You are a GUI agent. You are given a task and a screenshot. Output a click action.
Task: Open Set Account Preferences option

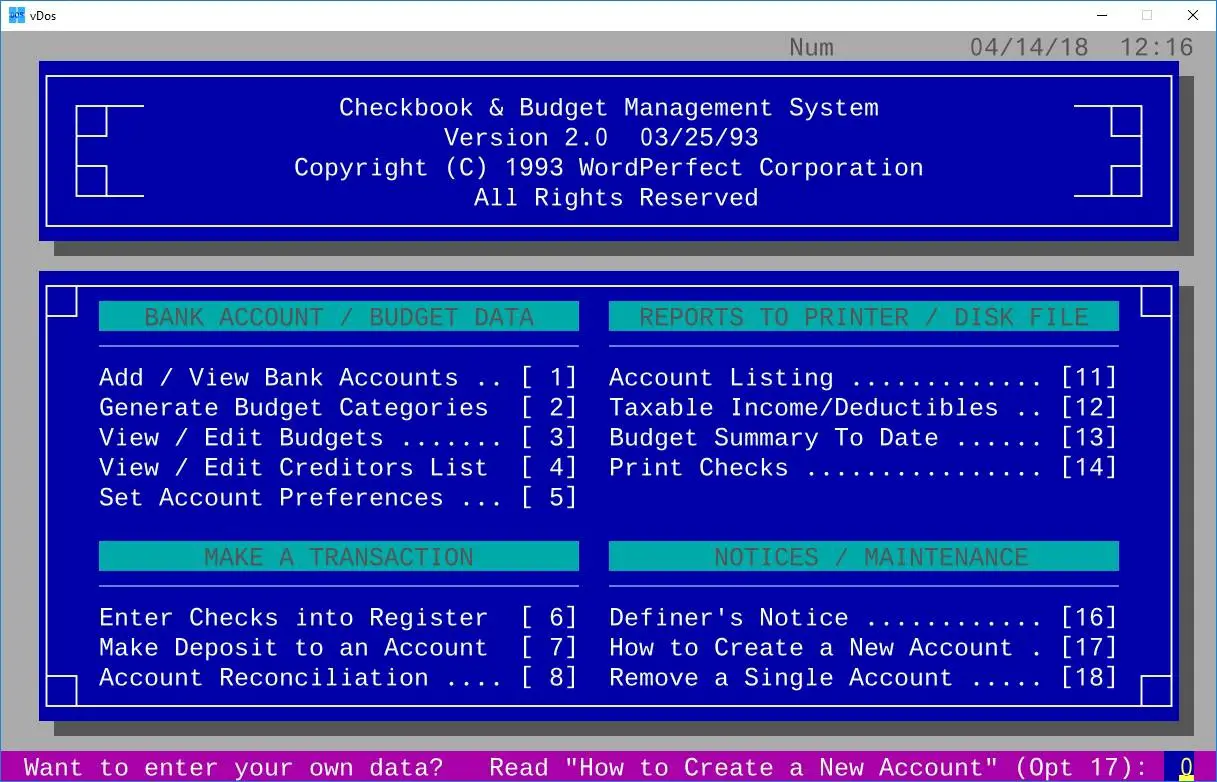(x=338, y=498)
